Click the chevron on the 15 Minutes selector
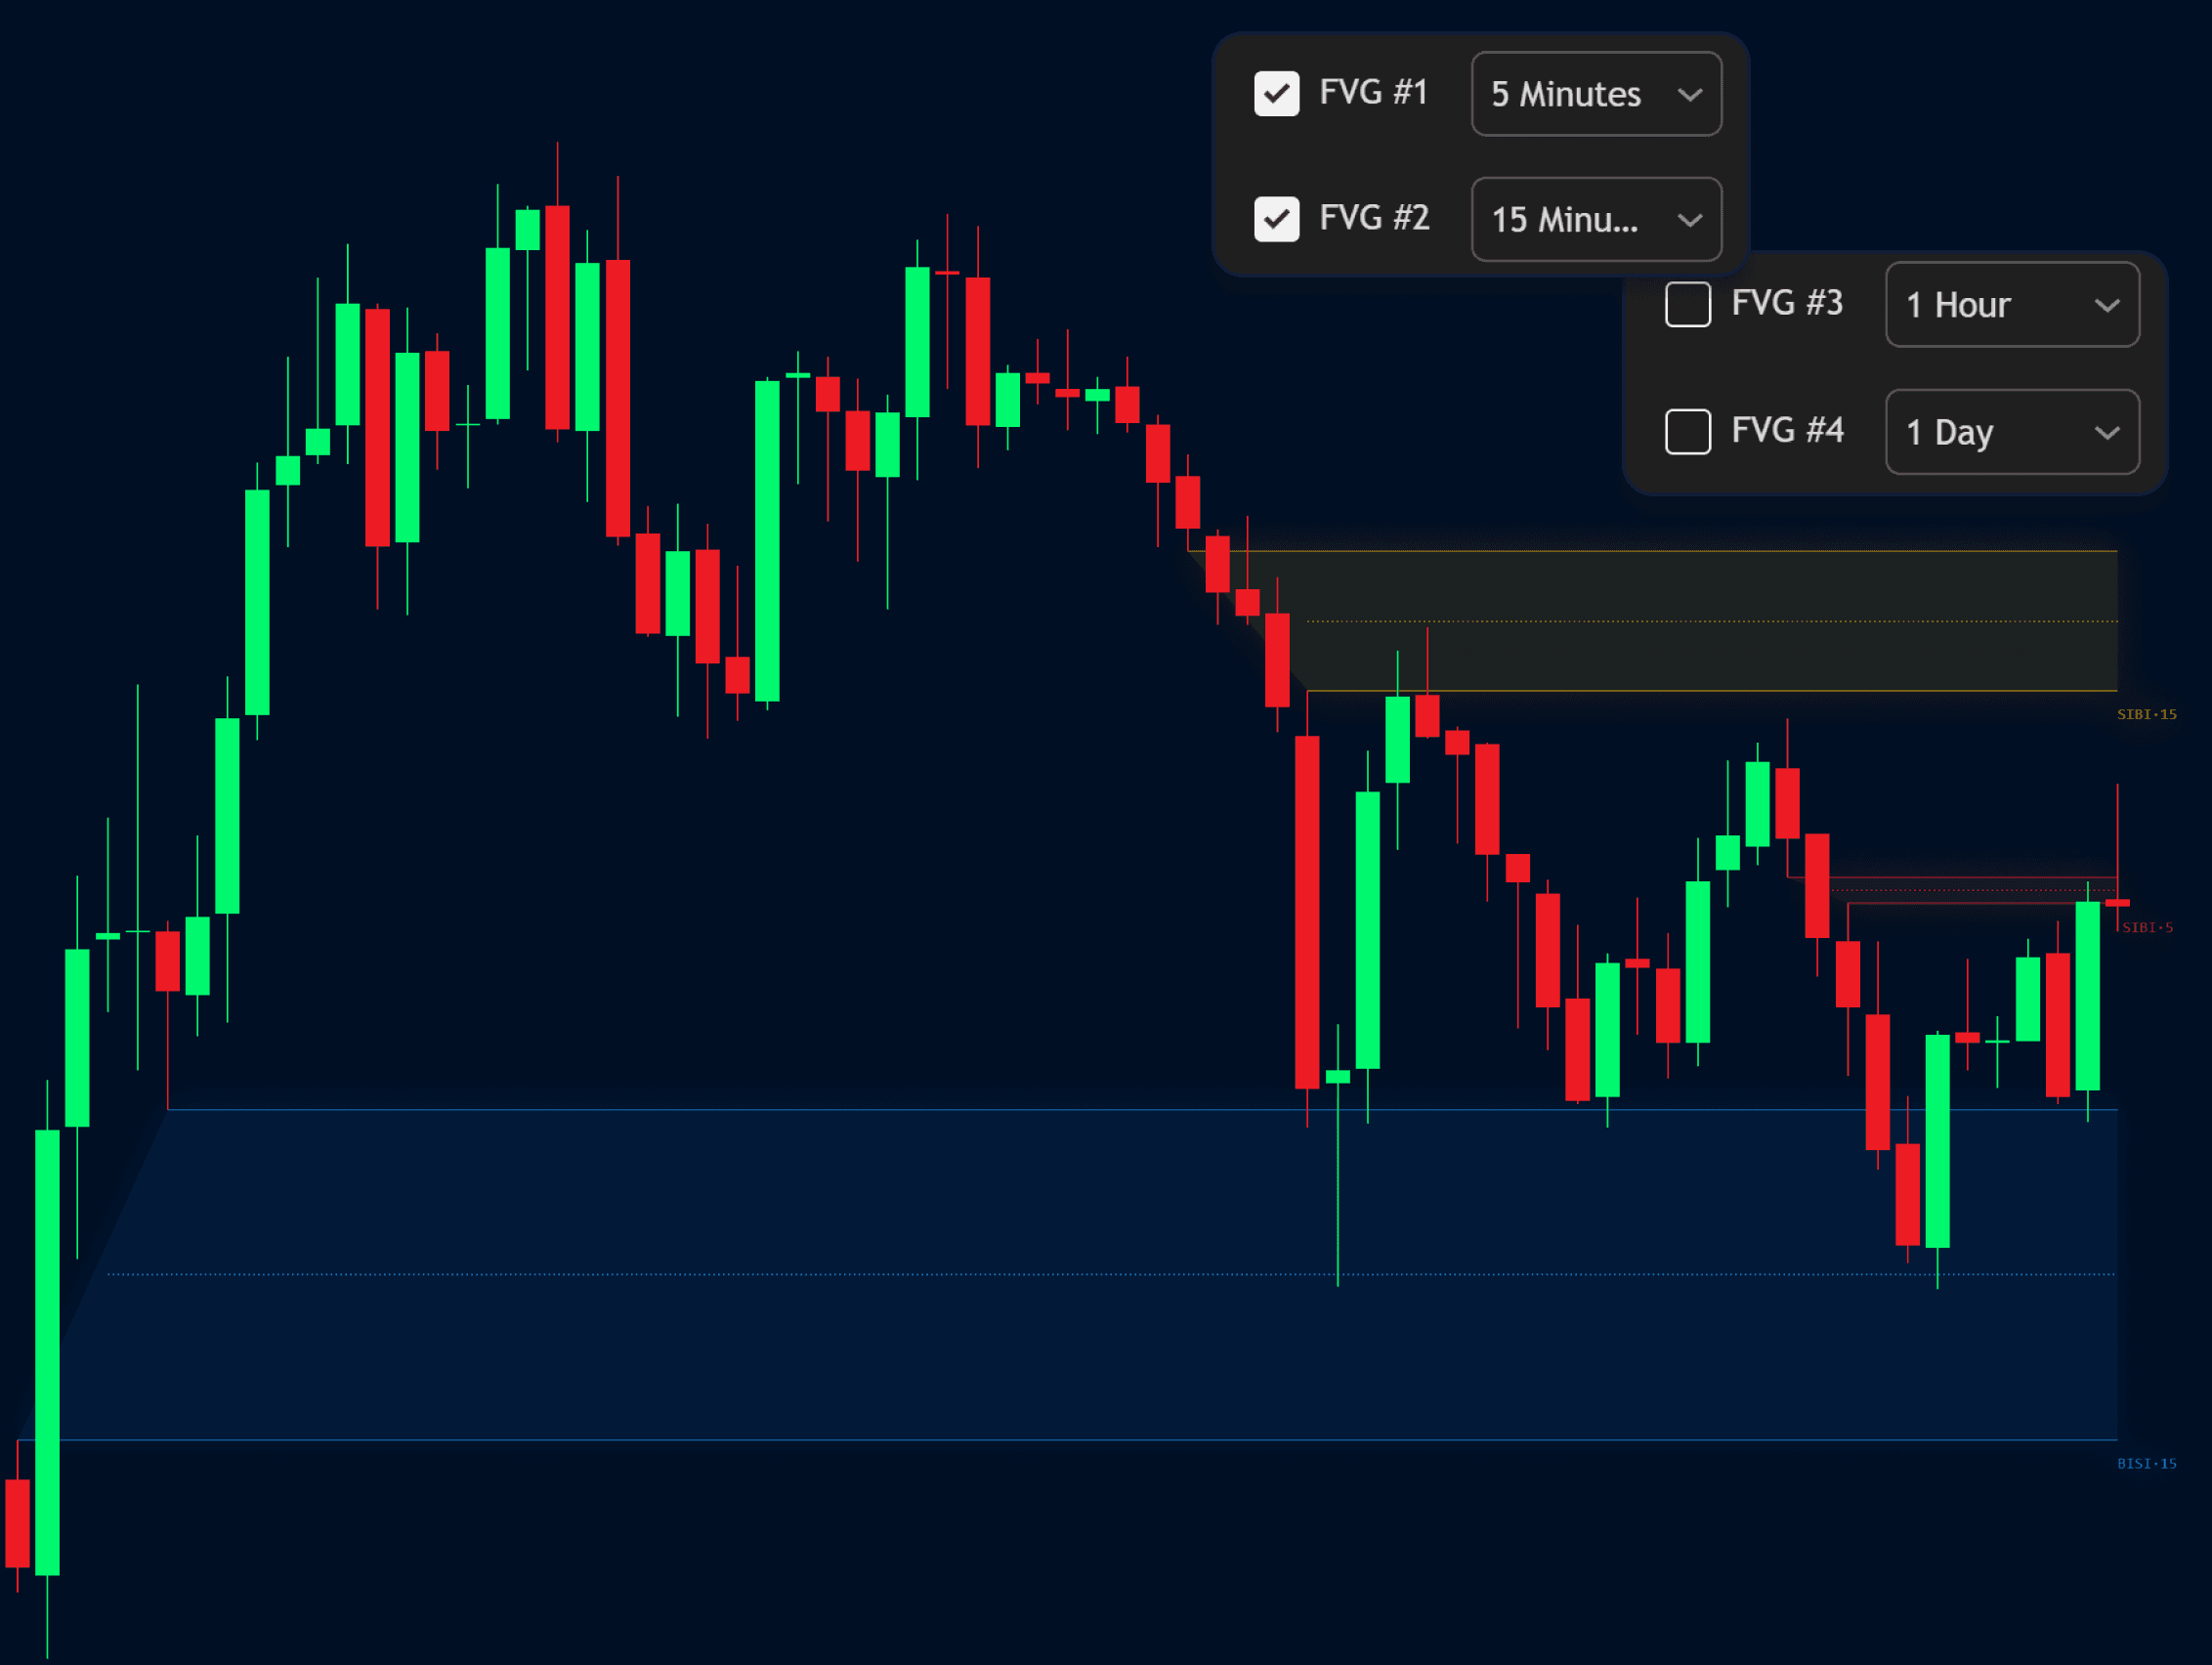This screenshot has height=1665, width=2212. click(x=1690, y=220)
